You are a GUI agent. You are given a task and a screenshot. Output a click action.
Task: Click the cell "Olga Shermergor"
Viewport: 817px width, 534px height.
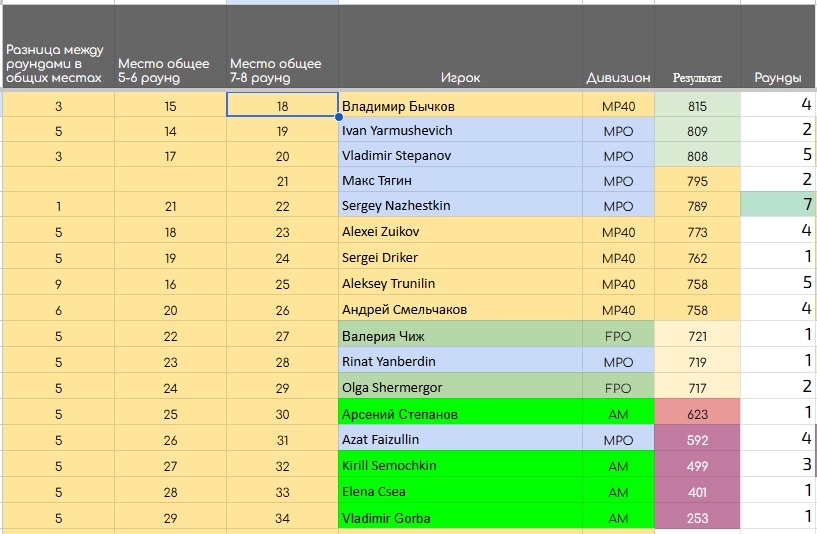[460, 386]
